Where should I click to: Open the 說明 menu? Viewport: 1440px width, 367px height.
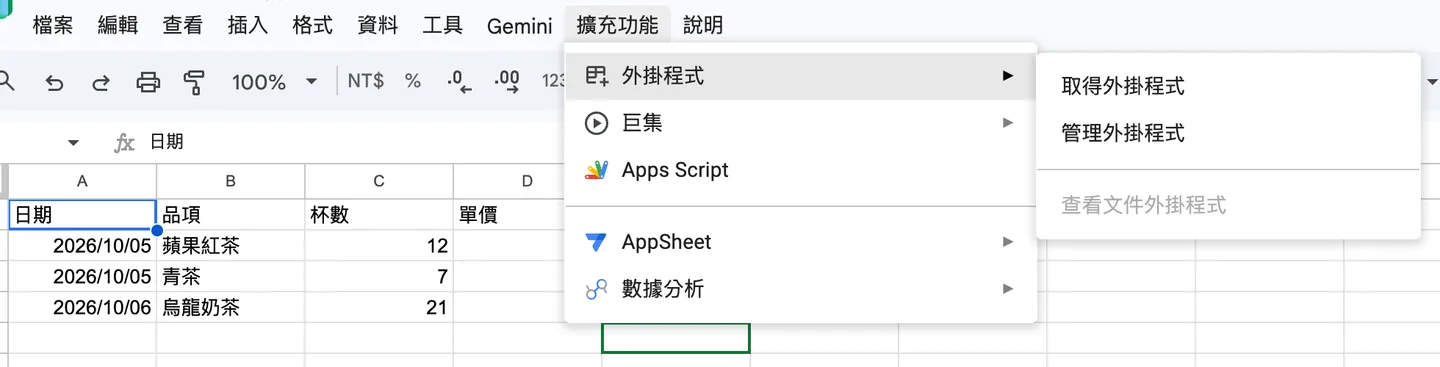tap(703, 25)
